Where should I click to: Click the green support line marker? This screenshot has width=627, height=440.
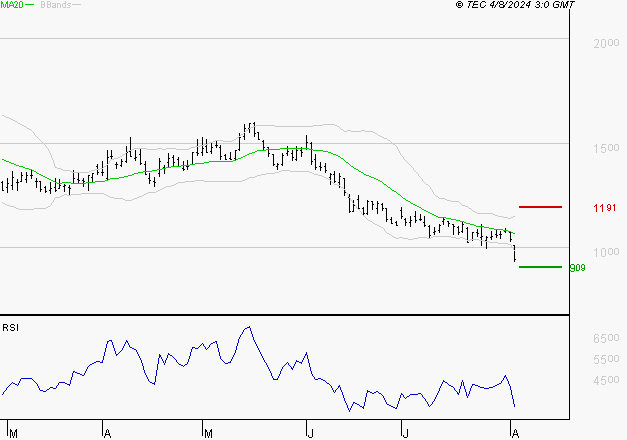pyautogui.click(x=540, y=267)
